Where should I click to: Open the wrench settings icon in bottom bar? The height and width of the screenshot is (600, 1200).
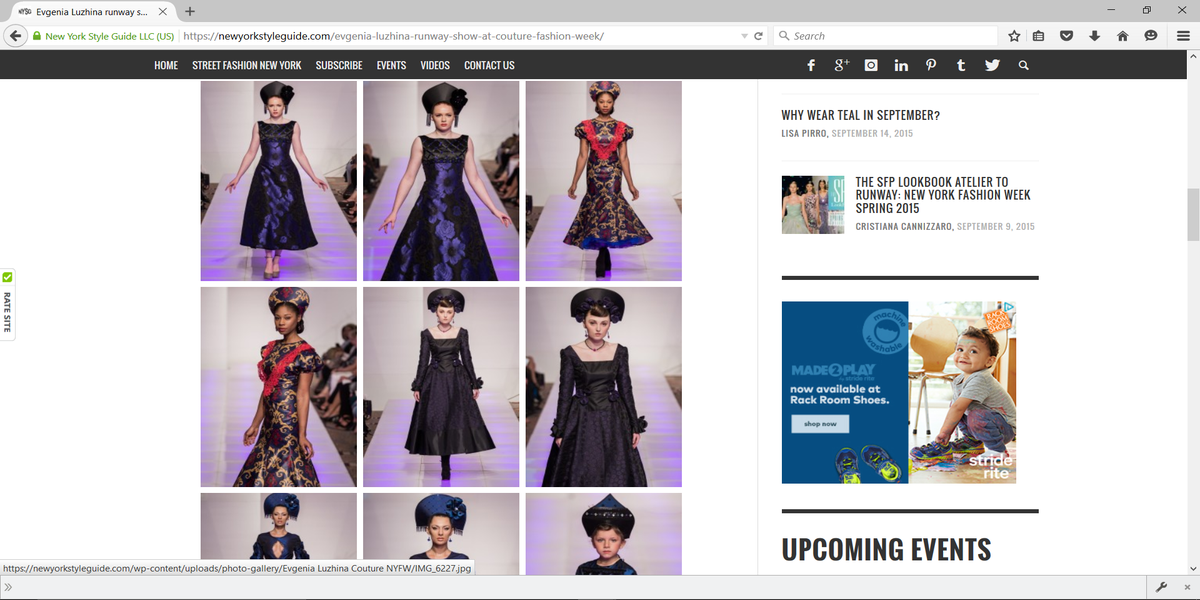(x=1162, y=587)
